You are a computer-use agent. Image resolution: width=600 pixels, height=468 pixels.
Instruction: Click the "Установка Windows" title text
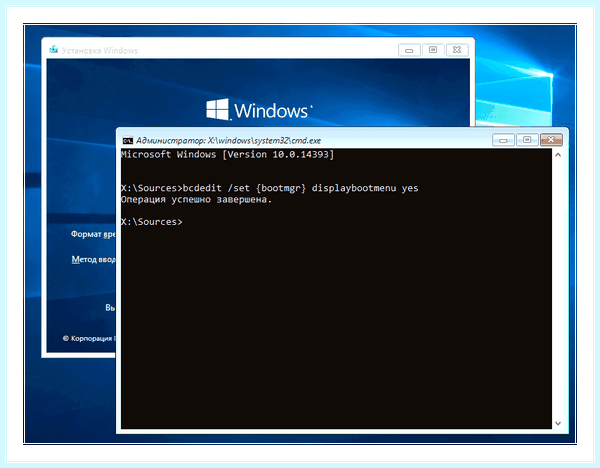click(x=99, y=51)
